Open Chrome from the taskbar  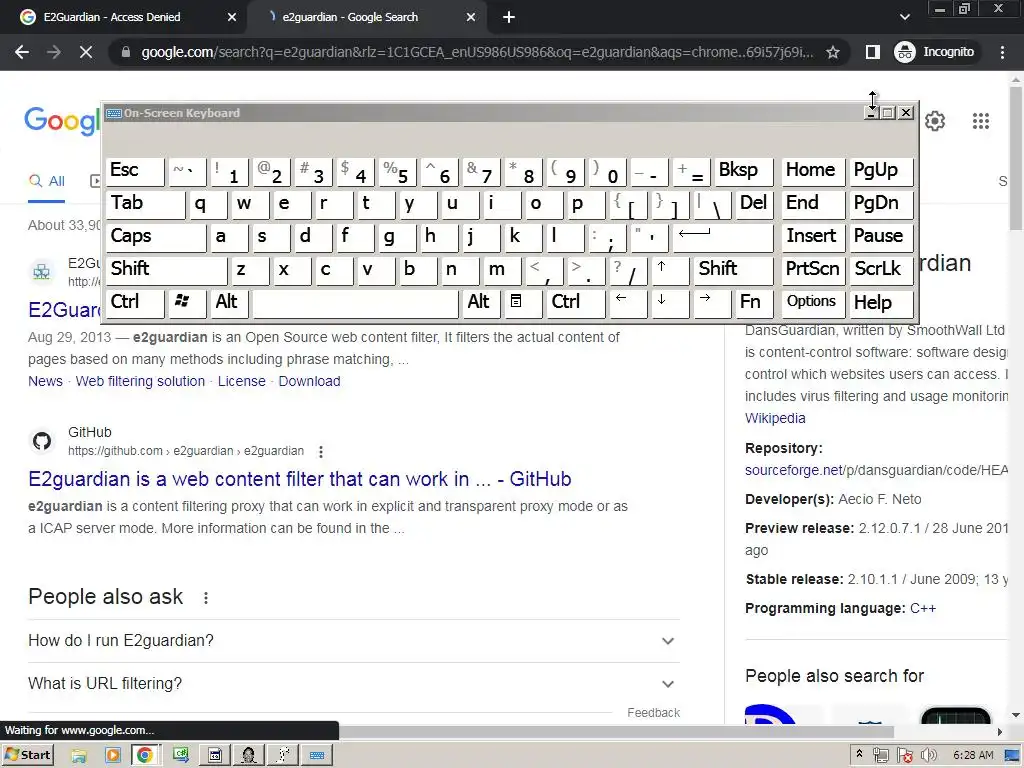(x=145, y=756)
